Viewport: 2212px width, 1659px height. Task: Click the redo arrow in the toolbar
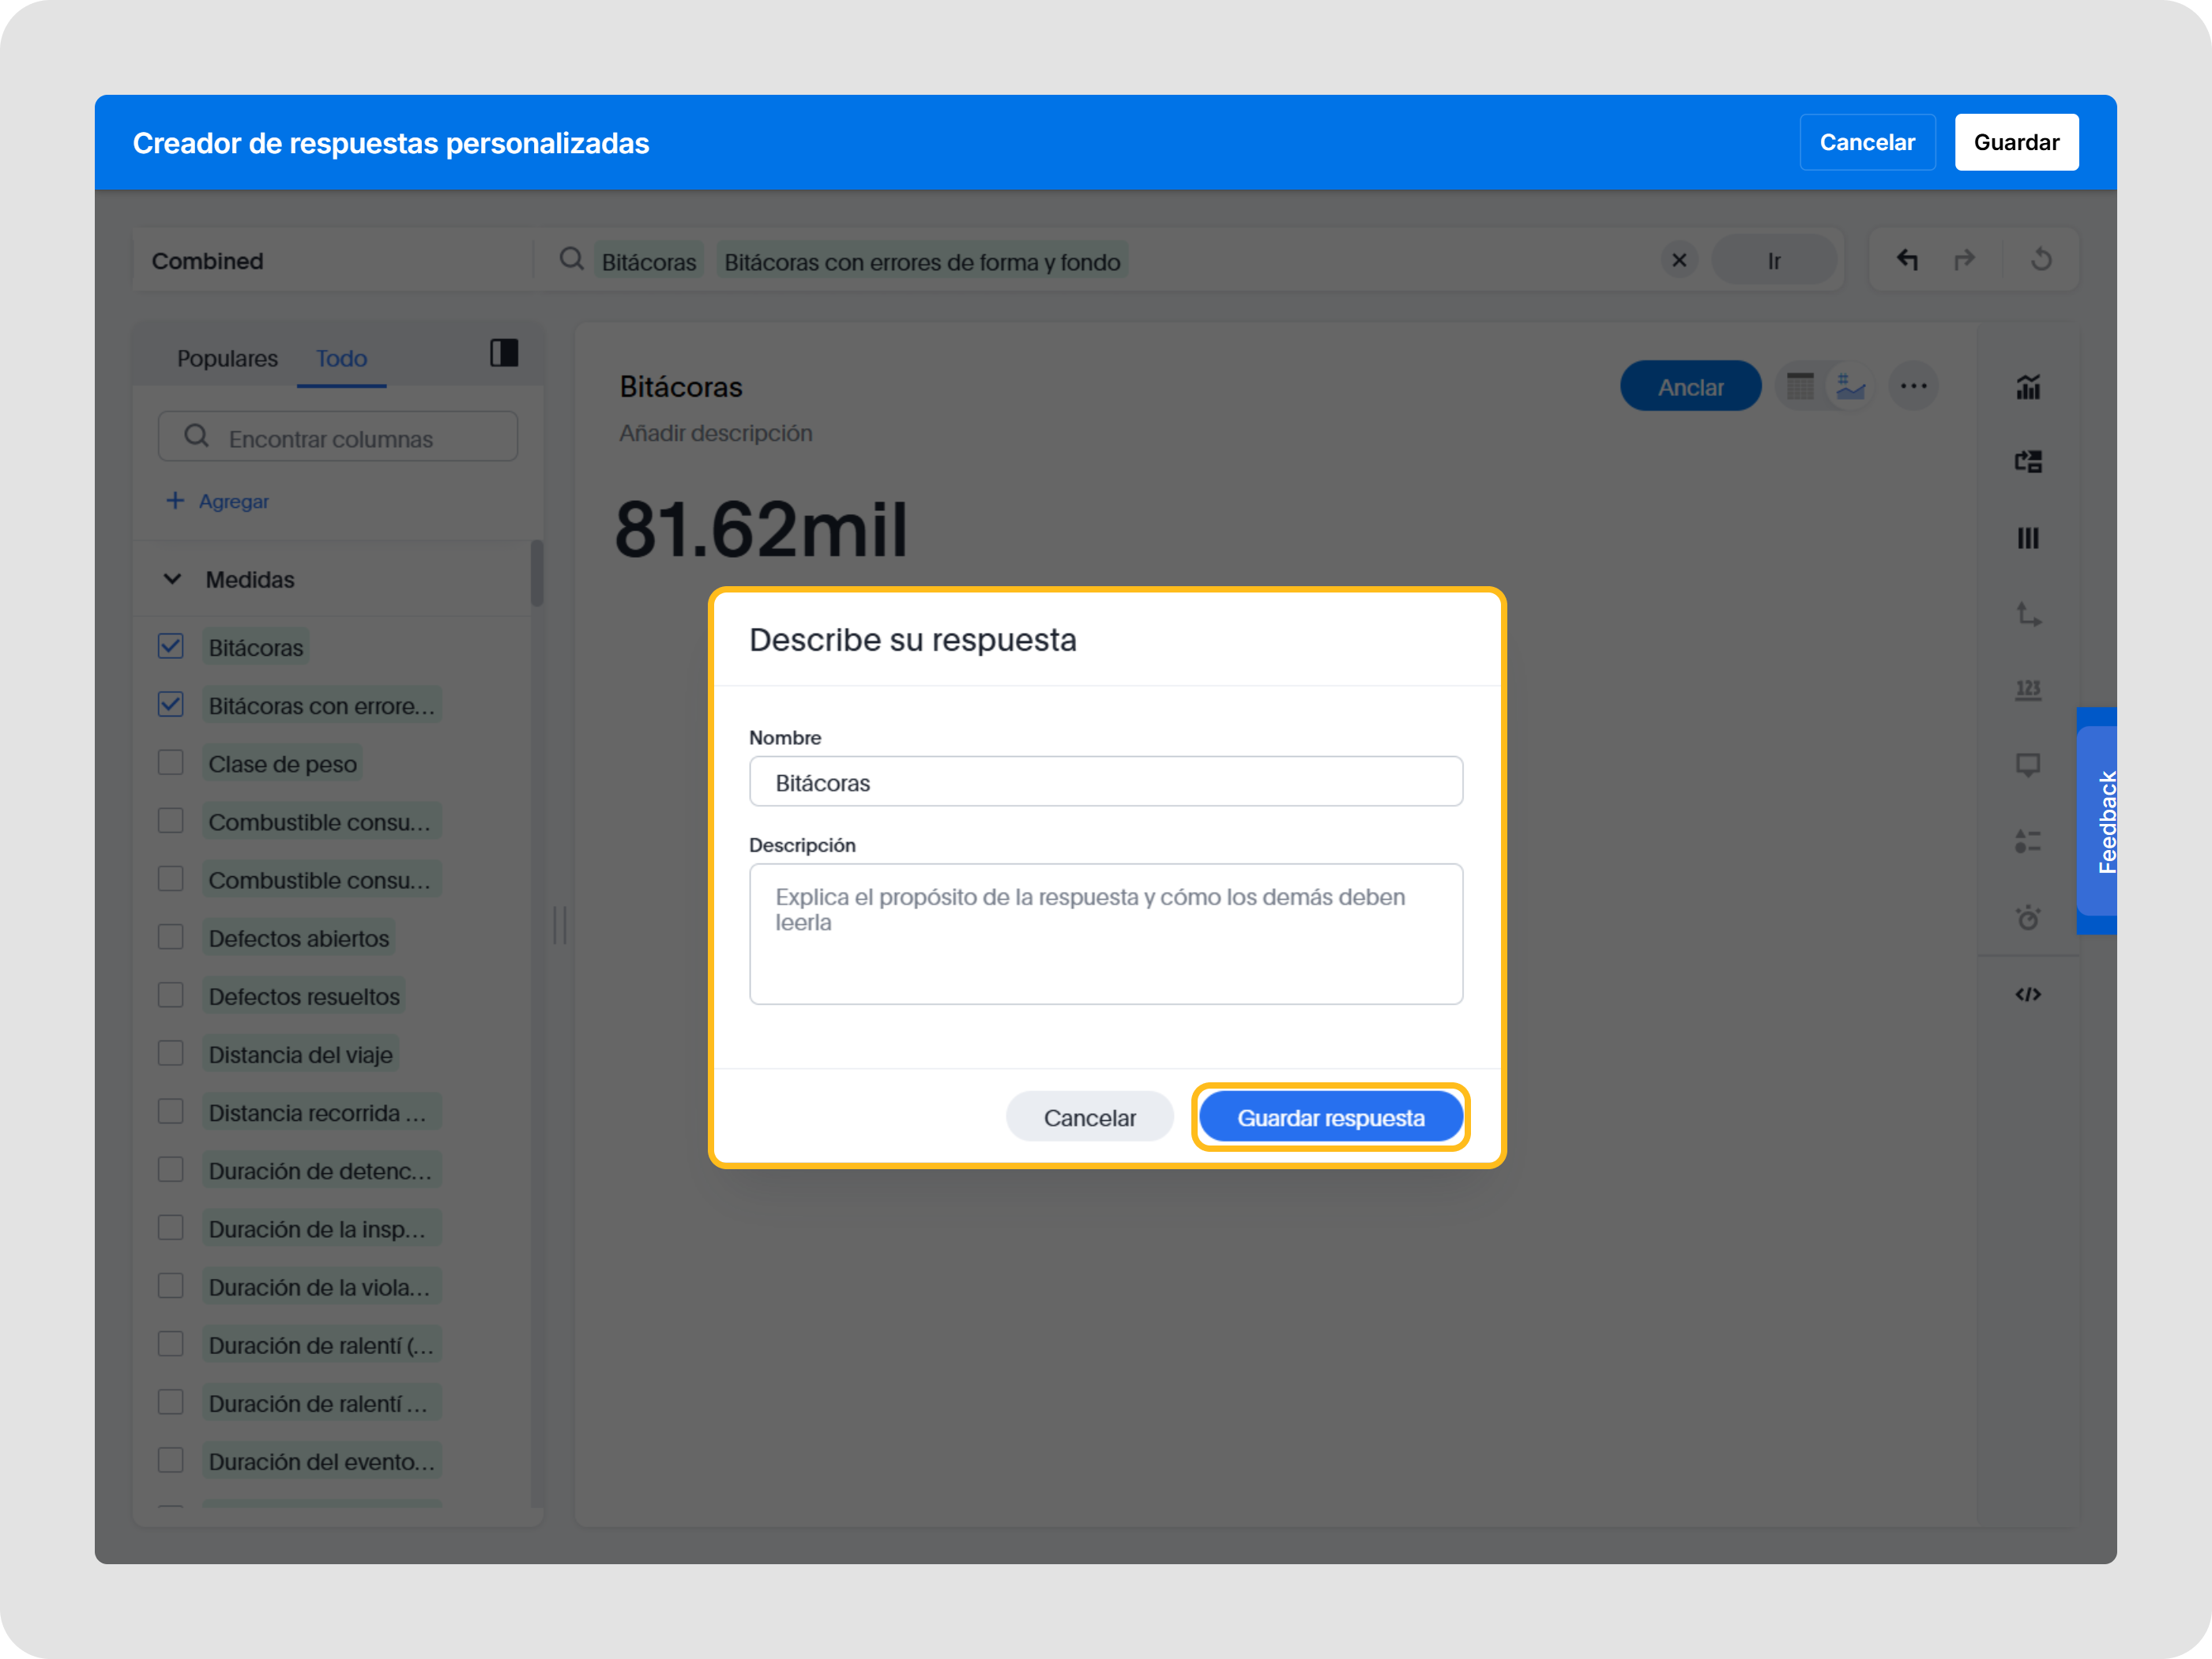(1964, 259)
